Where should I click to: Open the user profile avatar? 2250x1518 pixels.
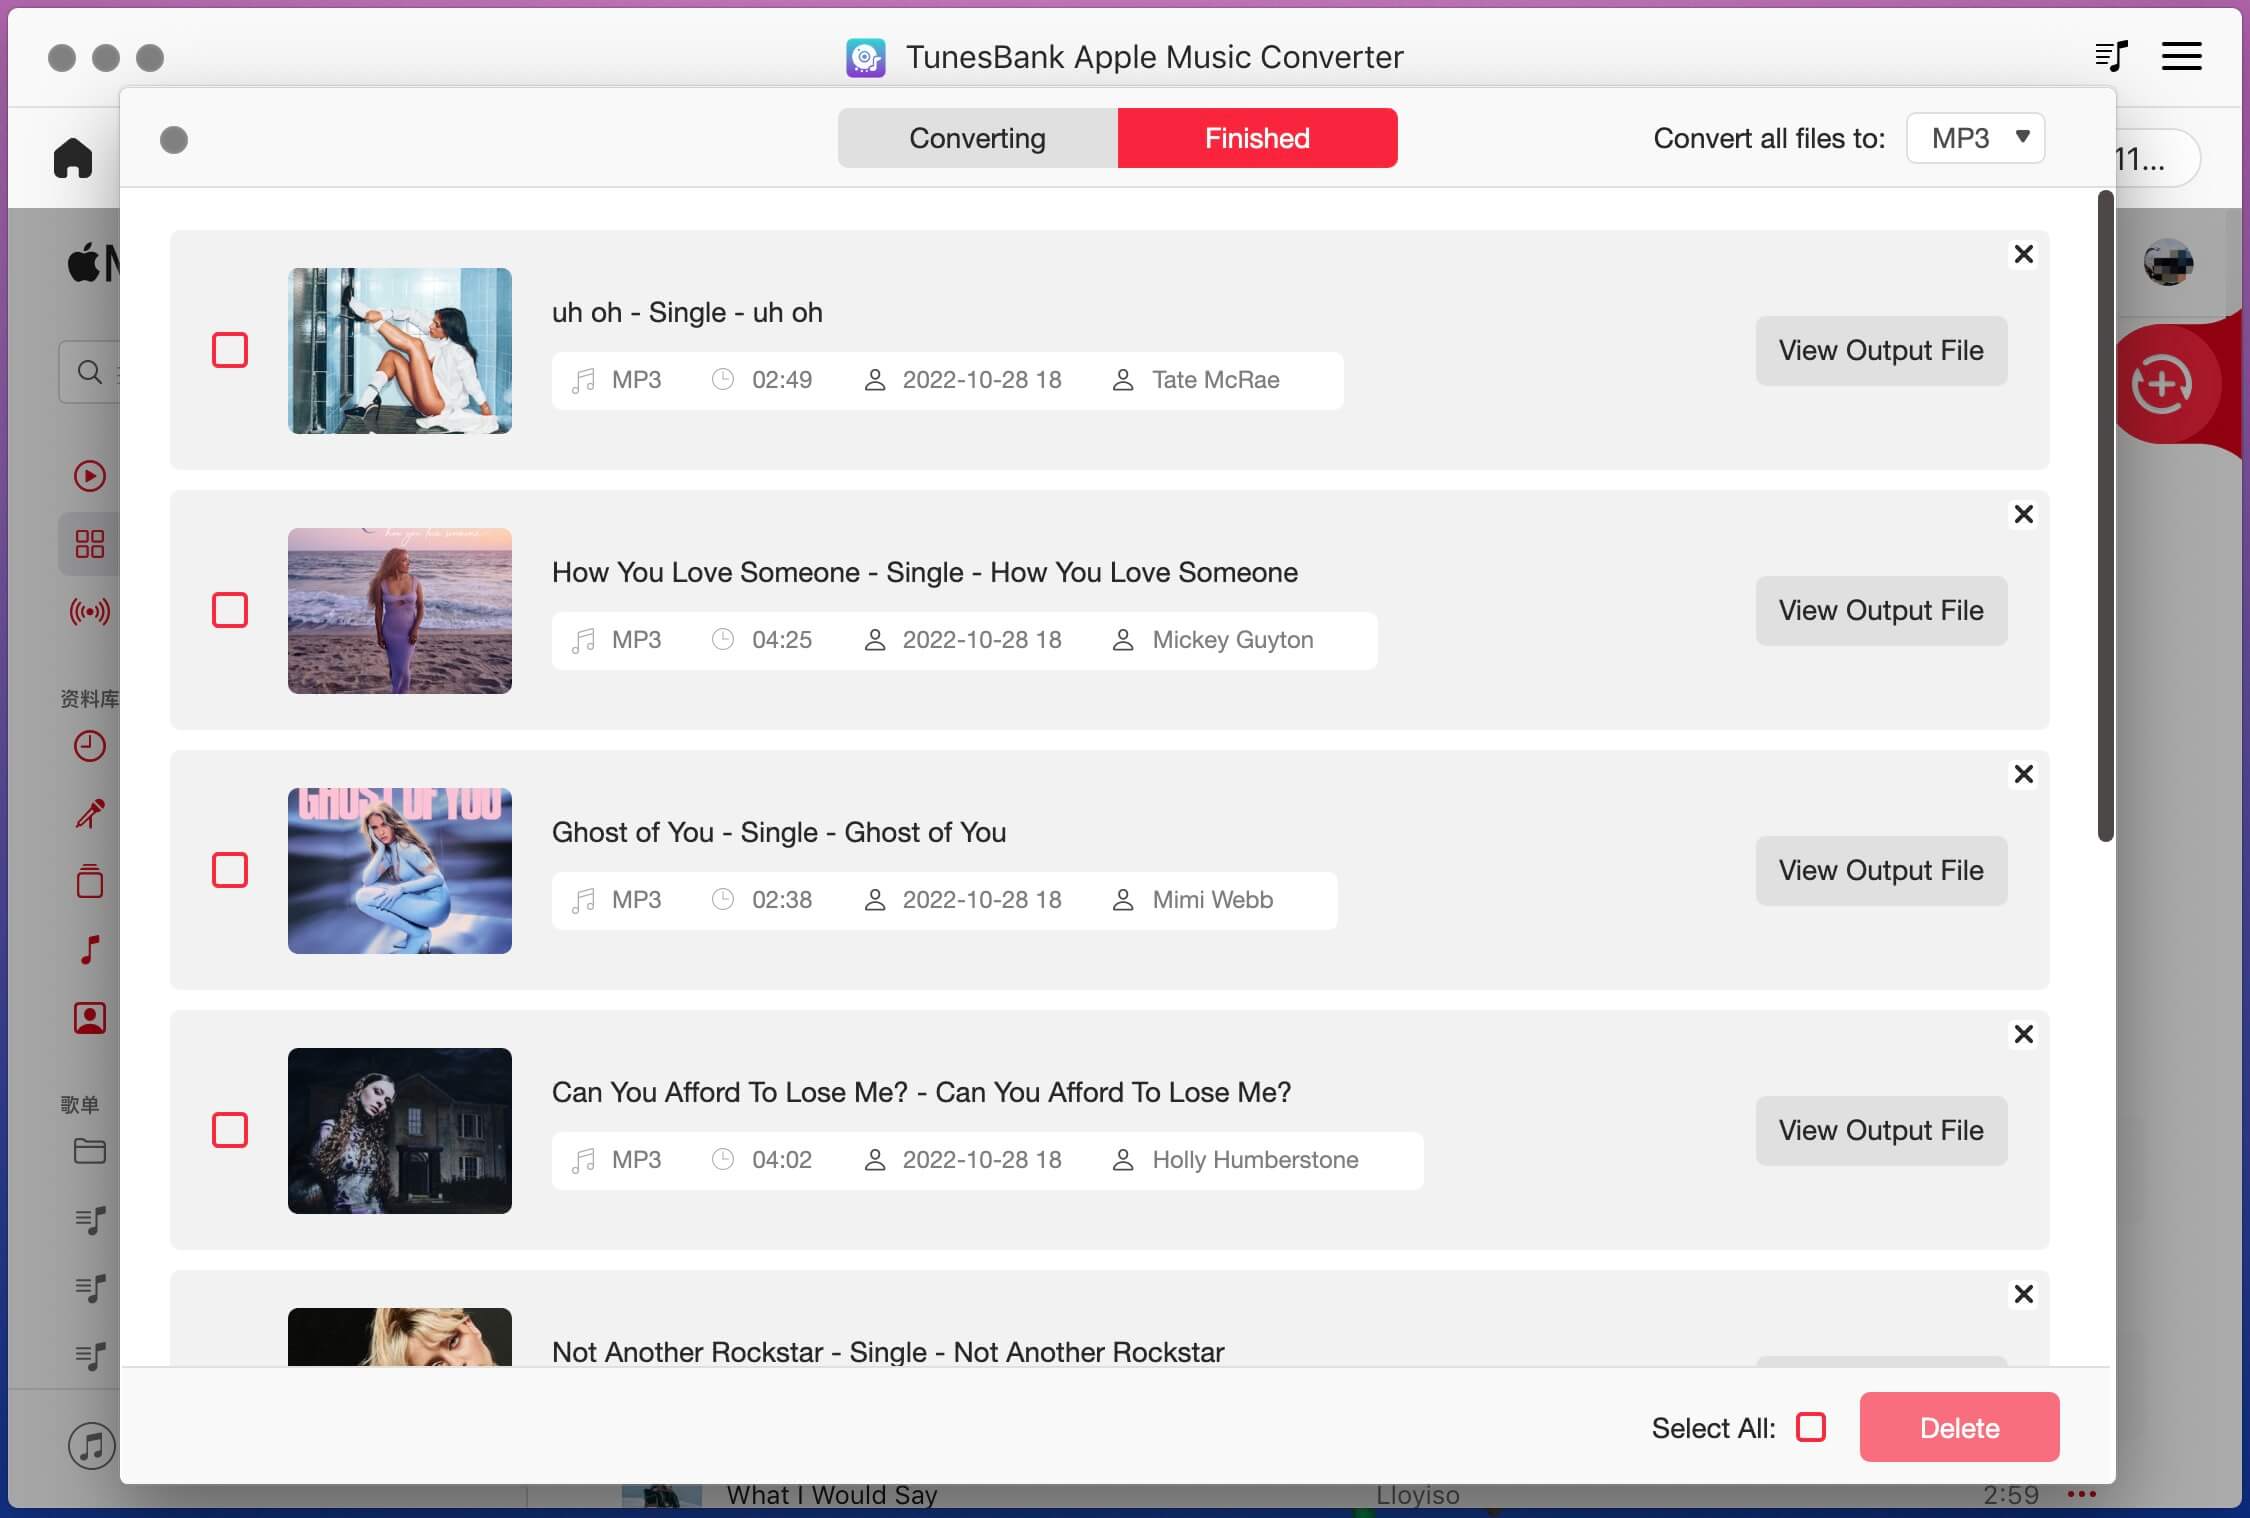coord(2168,263)
